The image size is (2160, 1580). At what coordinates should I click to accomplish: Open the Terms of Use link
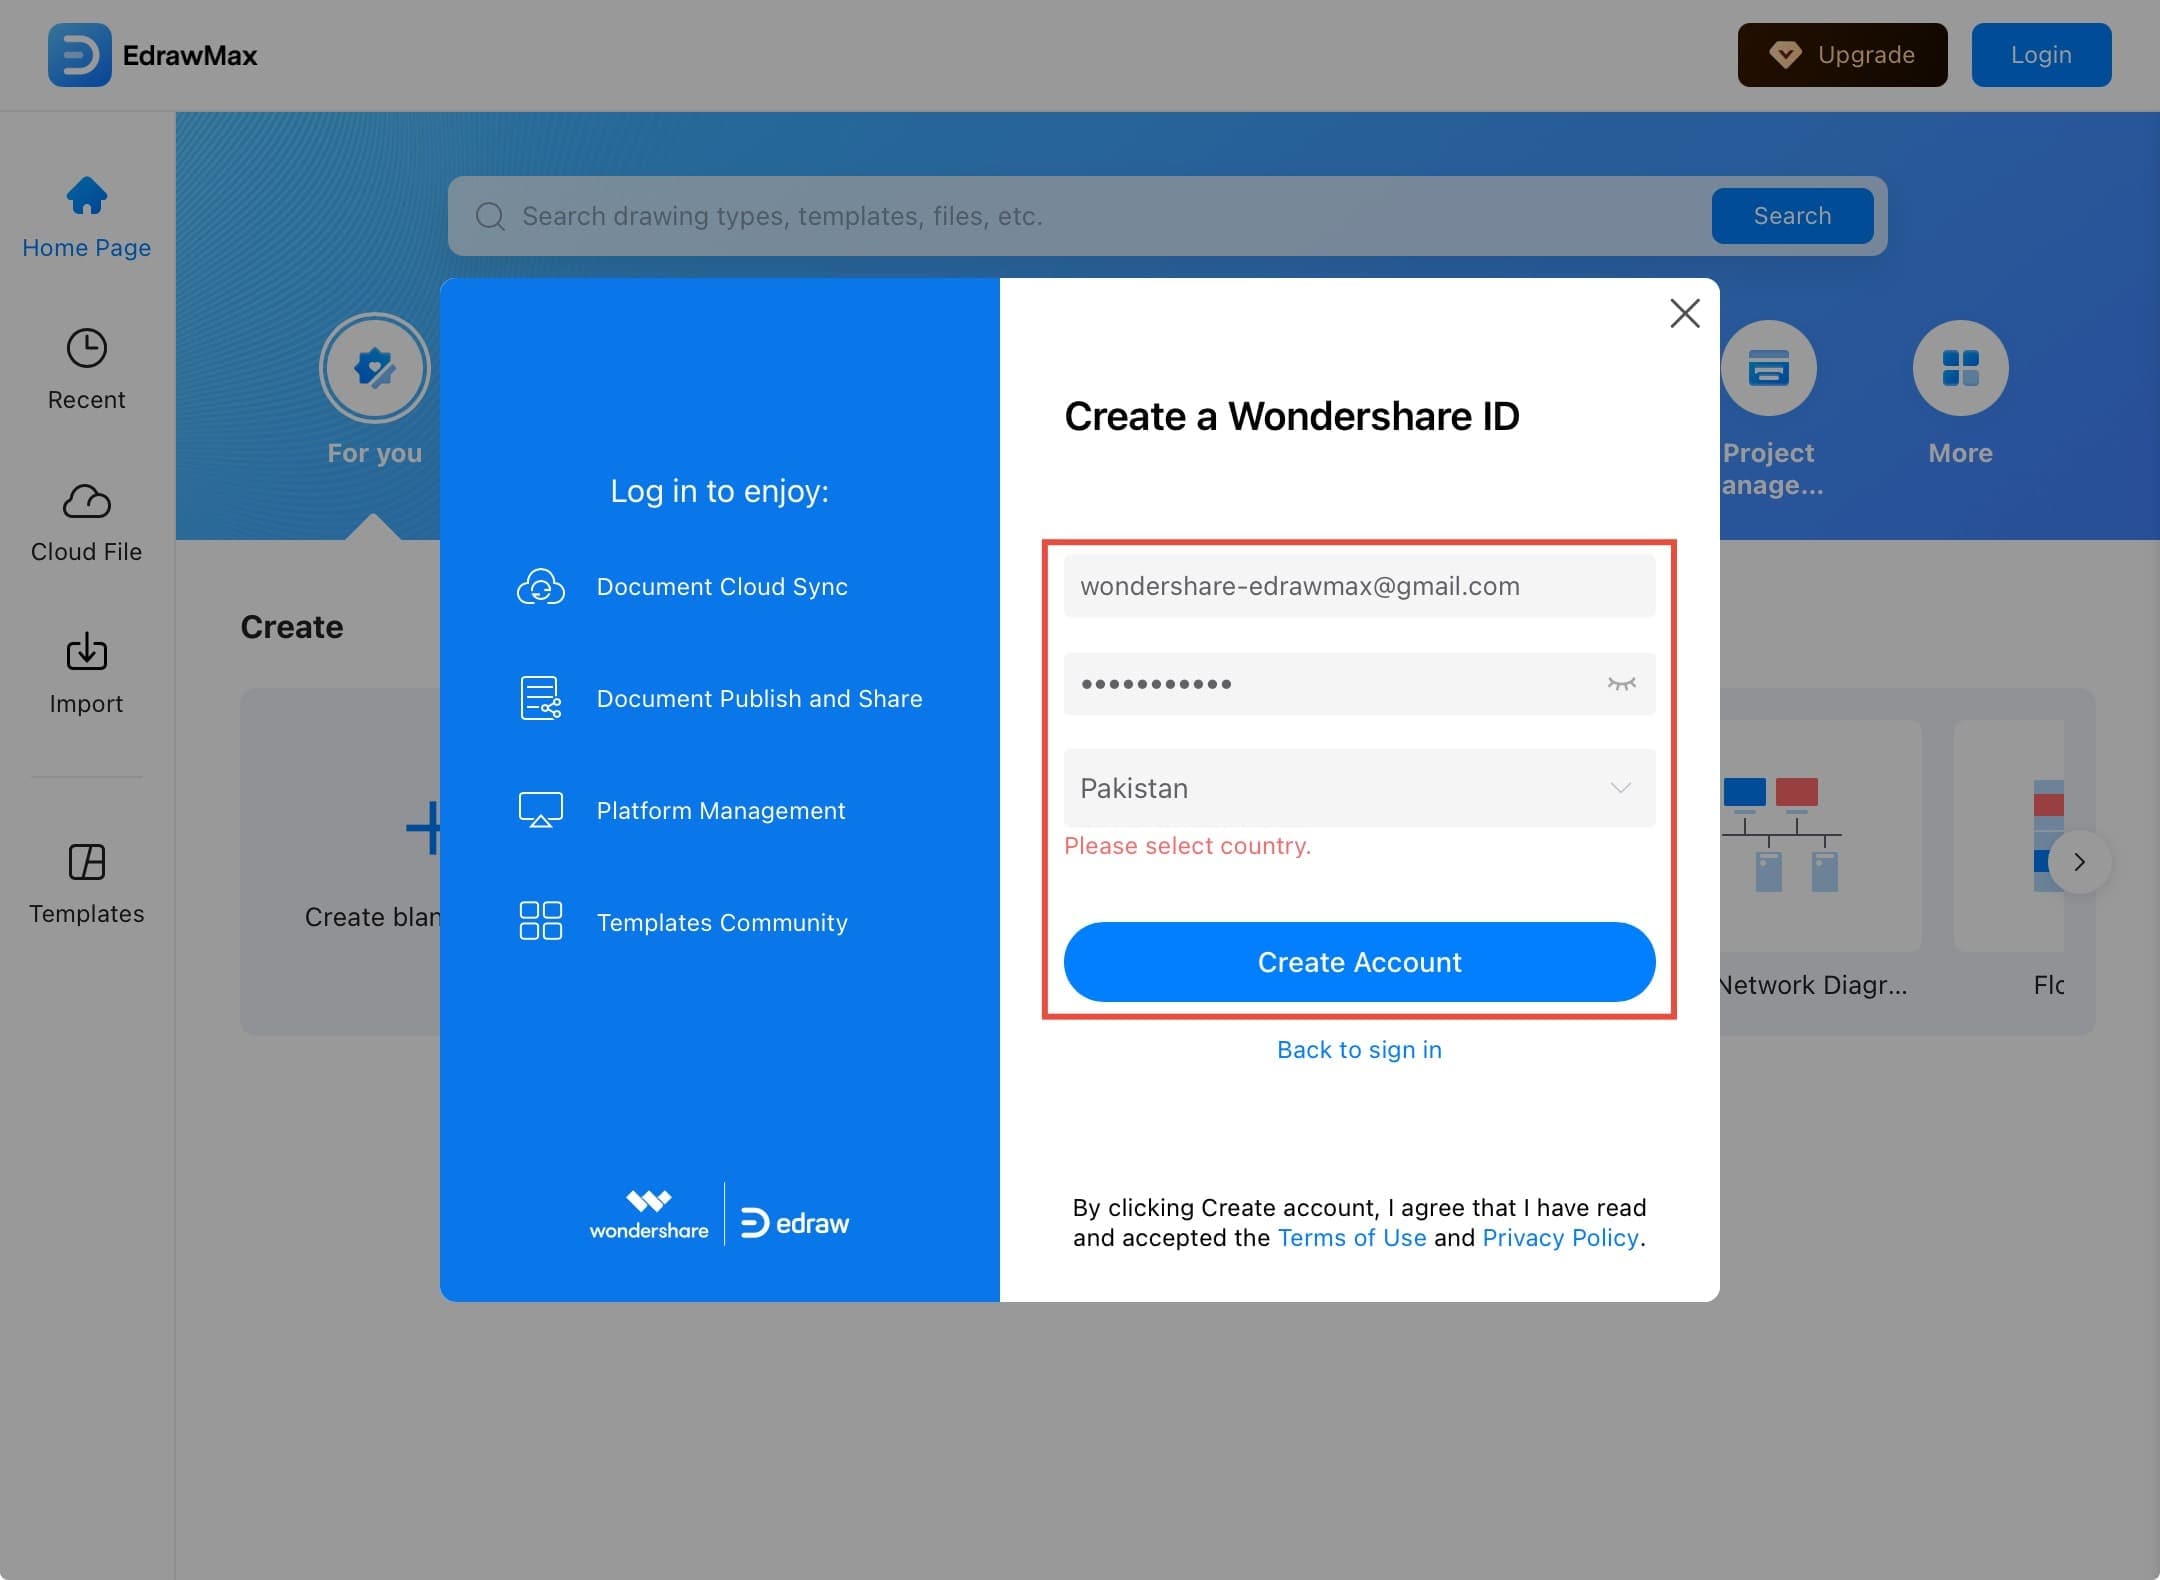click(1351, 1238)
